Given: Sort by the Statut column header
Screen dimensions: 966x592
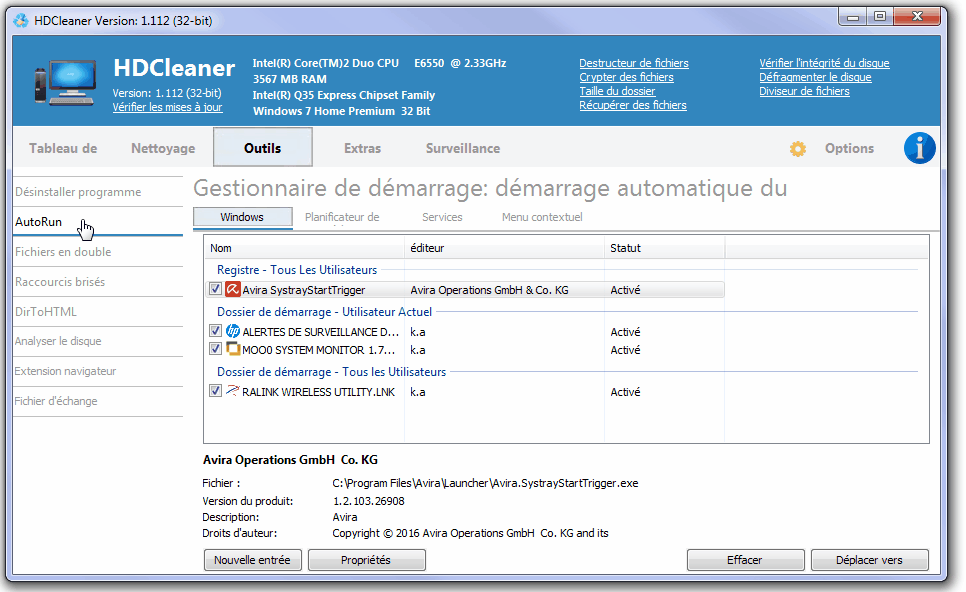Looking at the screenshot, I should click(x=664, y=248).
